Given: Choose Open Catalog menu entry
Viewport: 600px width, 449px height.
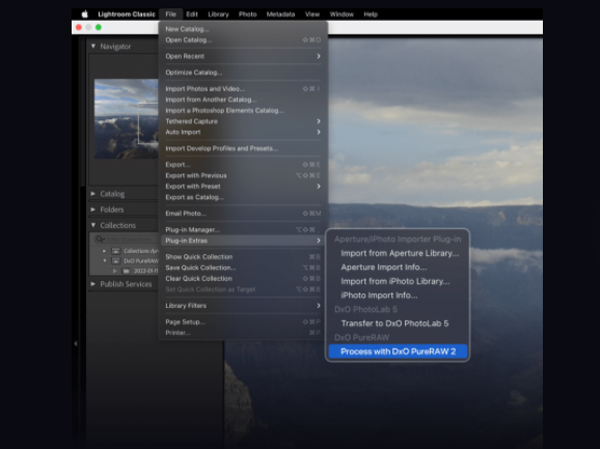Looking at the screenshot, I should (x=243, y=40).
